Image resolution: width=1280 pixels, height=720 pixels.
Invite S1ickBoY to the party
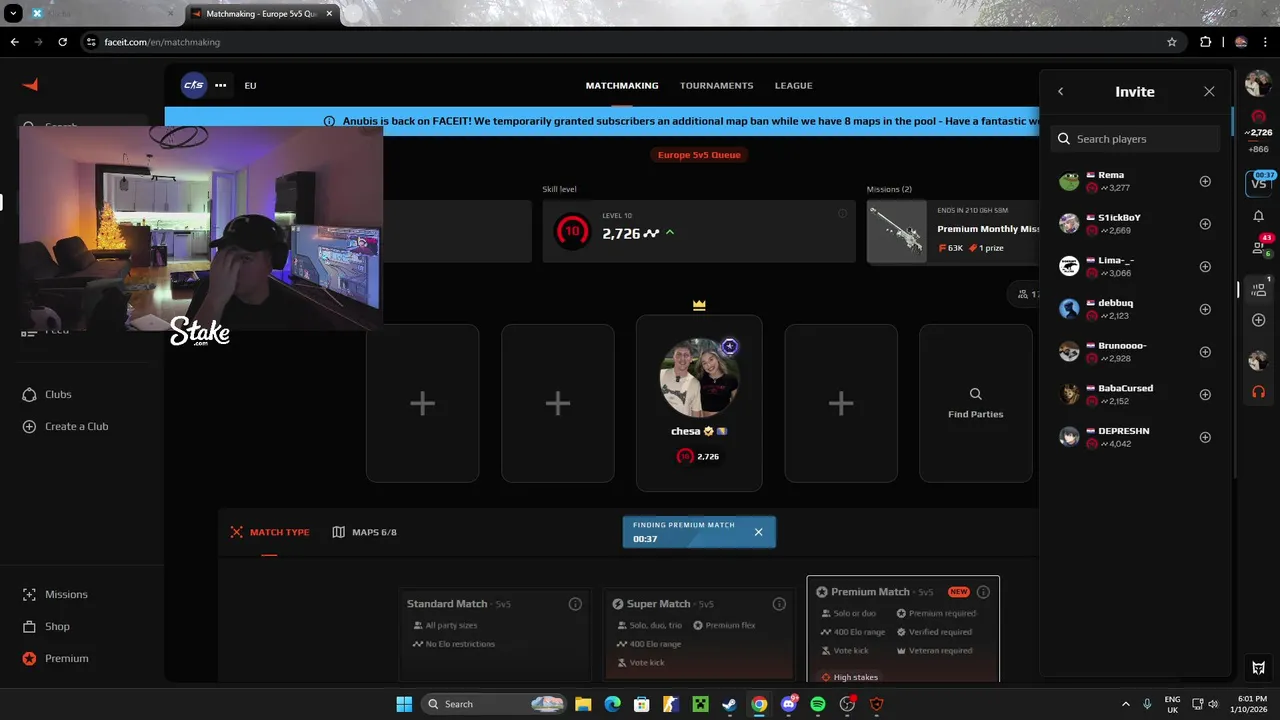[x=1205, y=224]
